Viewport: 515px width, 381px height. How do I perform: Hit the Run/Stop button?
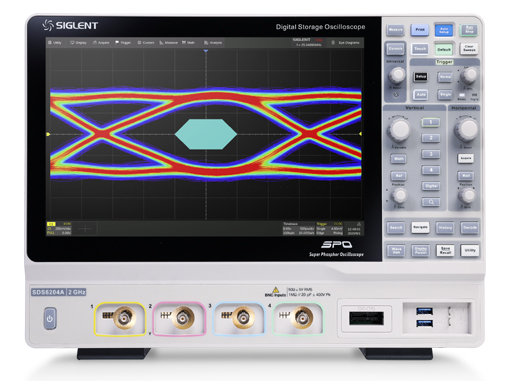click(x=469, y=30)
